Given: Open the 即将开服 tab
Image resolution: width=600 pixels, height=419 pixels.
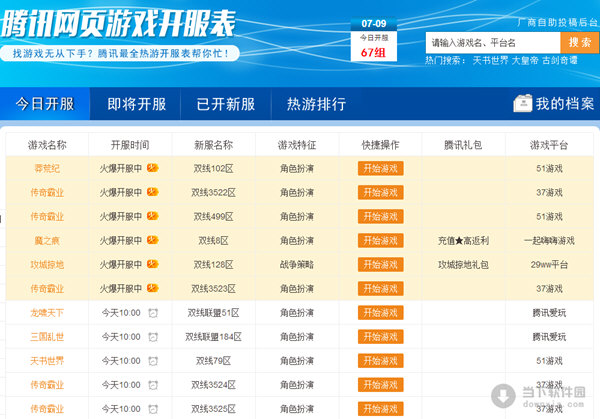Looking at the screenshot, I should 136,104.
